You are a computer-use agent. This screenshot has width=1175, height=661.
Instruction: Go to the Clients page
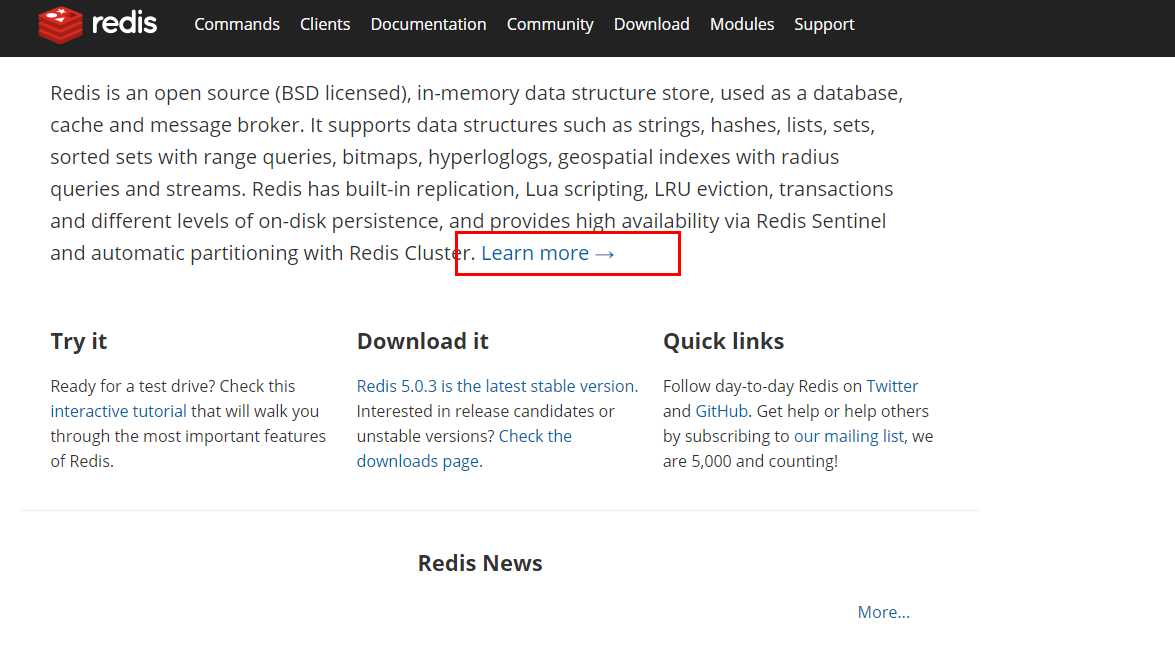pos(325,24)
